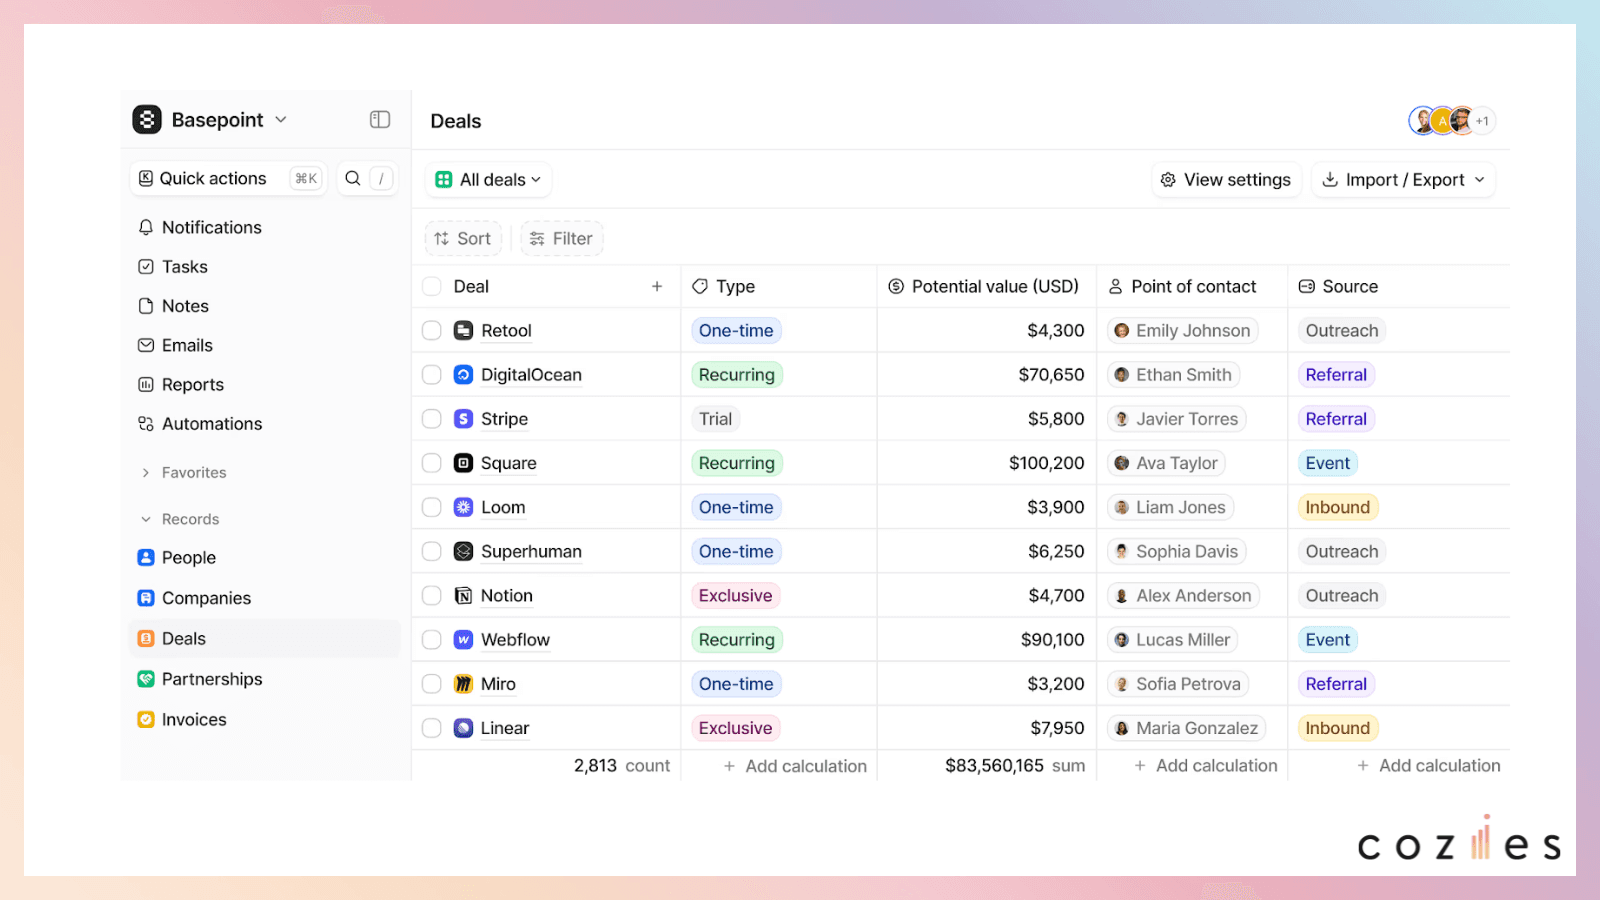The width and height of the screenshot is (1600, 900).
Task: Select Deals in sidebar
Action: pyautogui.click(x=265, y=639)
